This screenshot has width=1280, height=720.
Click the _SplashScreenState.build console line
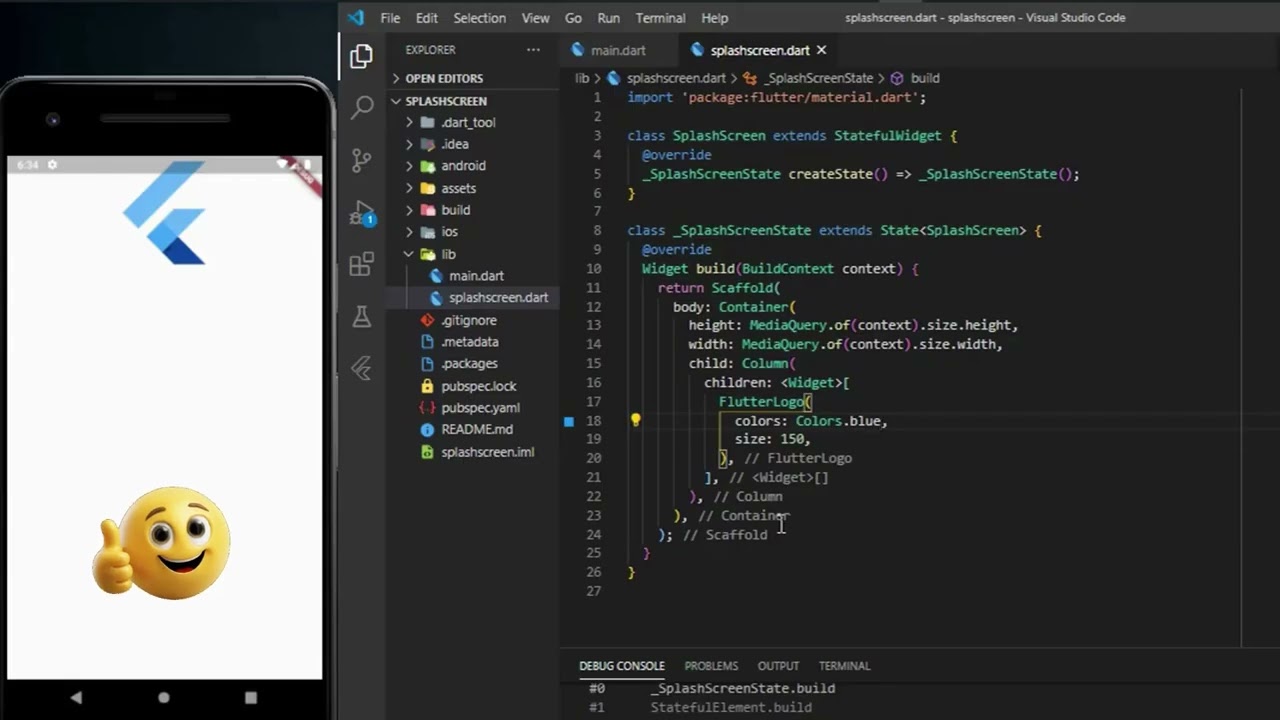pyautogui.click(x=743, y=688)
